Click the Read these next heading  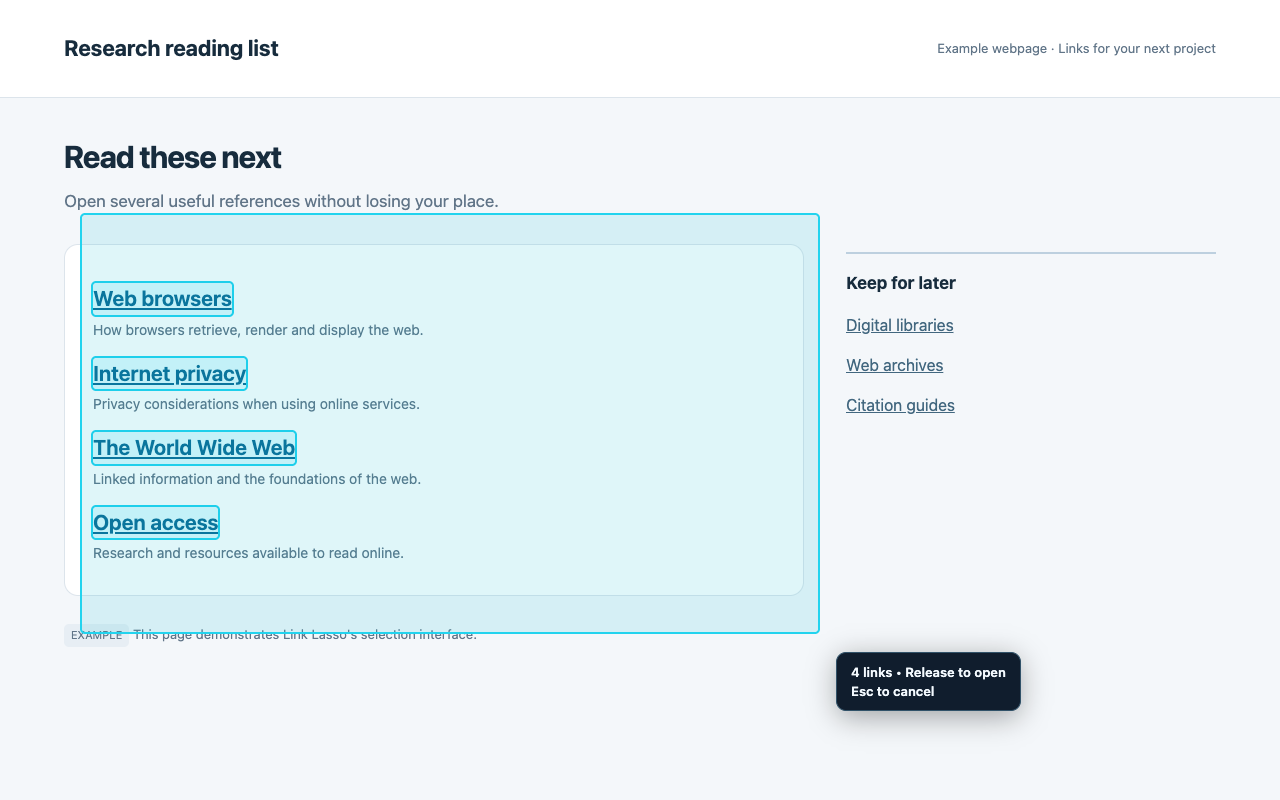tap(172, 157)
